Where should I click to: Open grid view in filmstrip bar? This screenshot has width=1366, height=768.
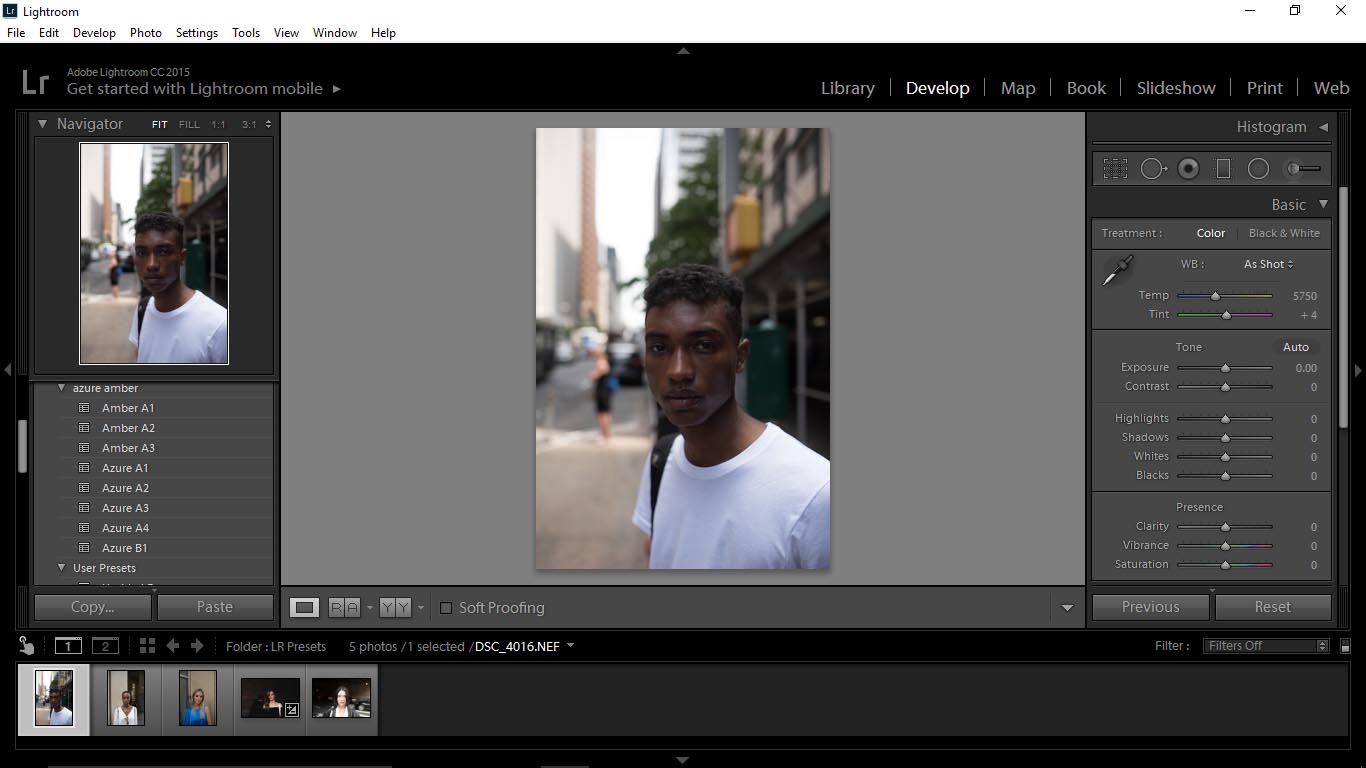(147, 646)
